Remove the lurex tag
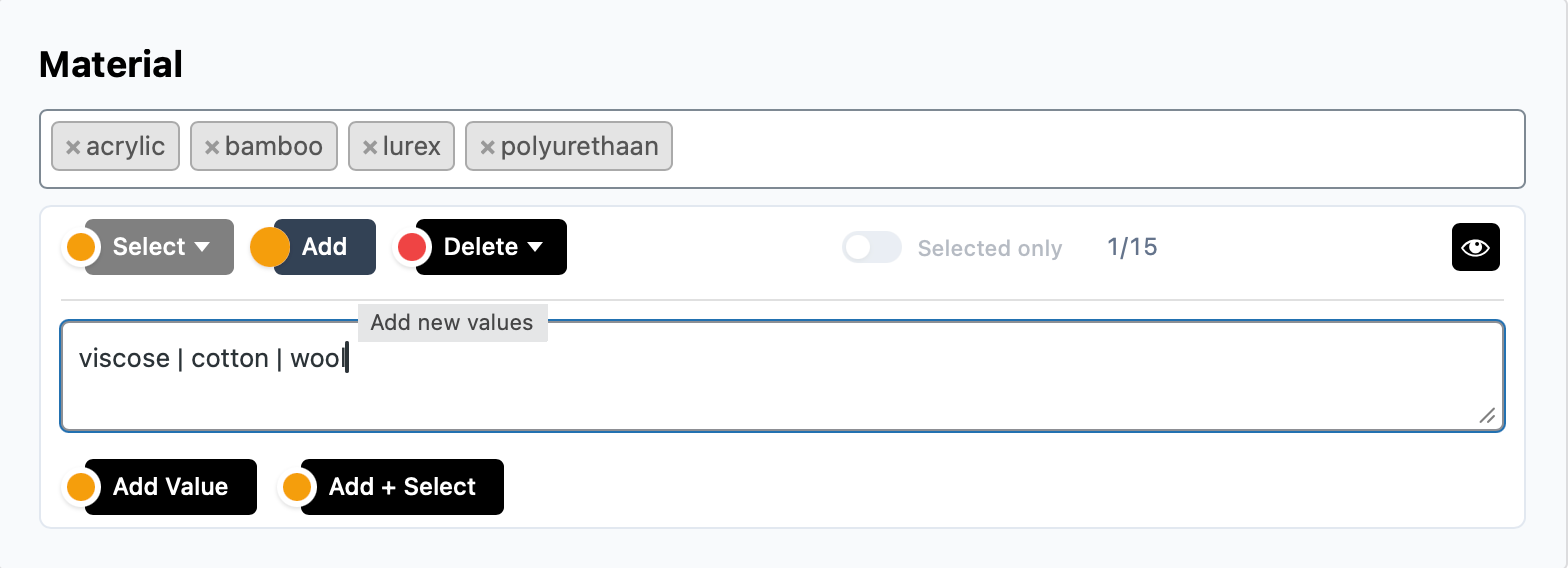 point(370,148)
